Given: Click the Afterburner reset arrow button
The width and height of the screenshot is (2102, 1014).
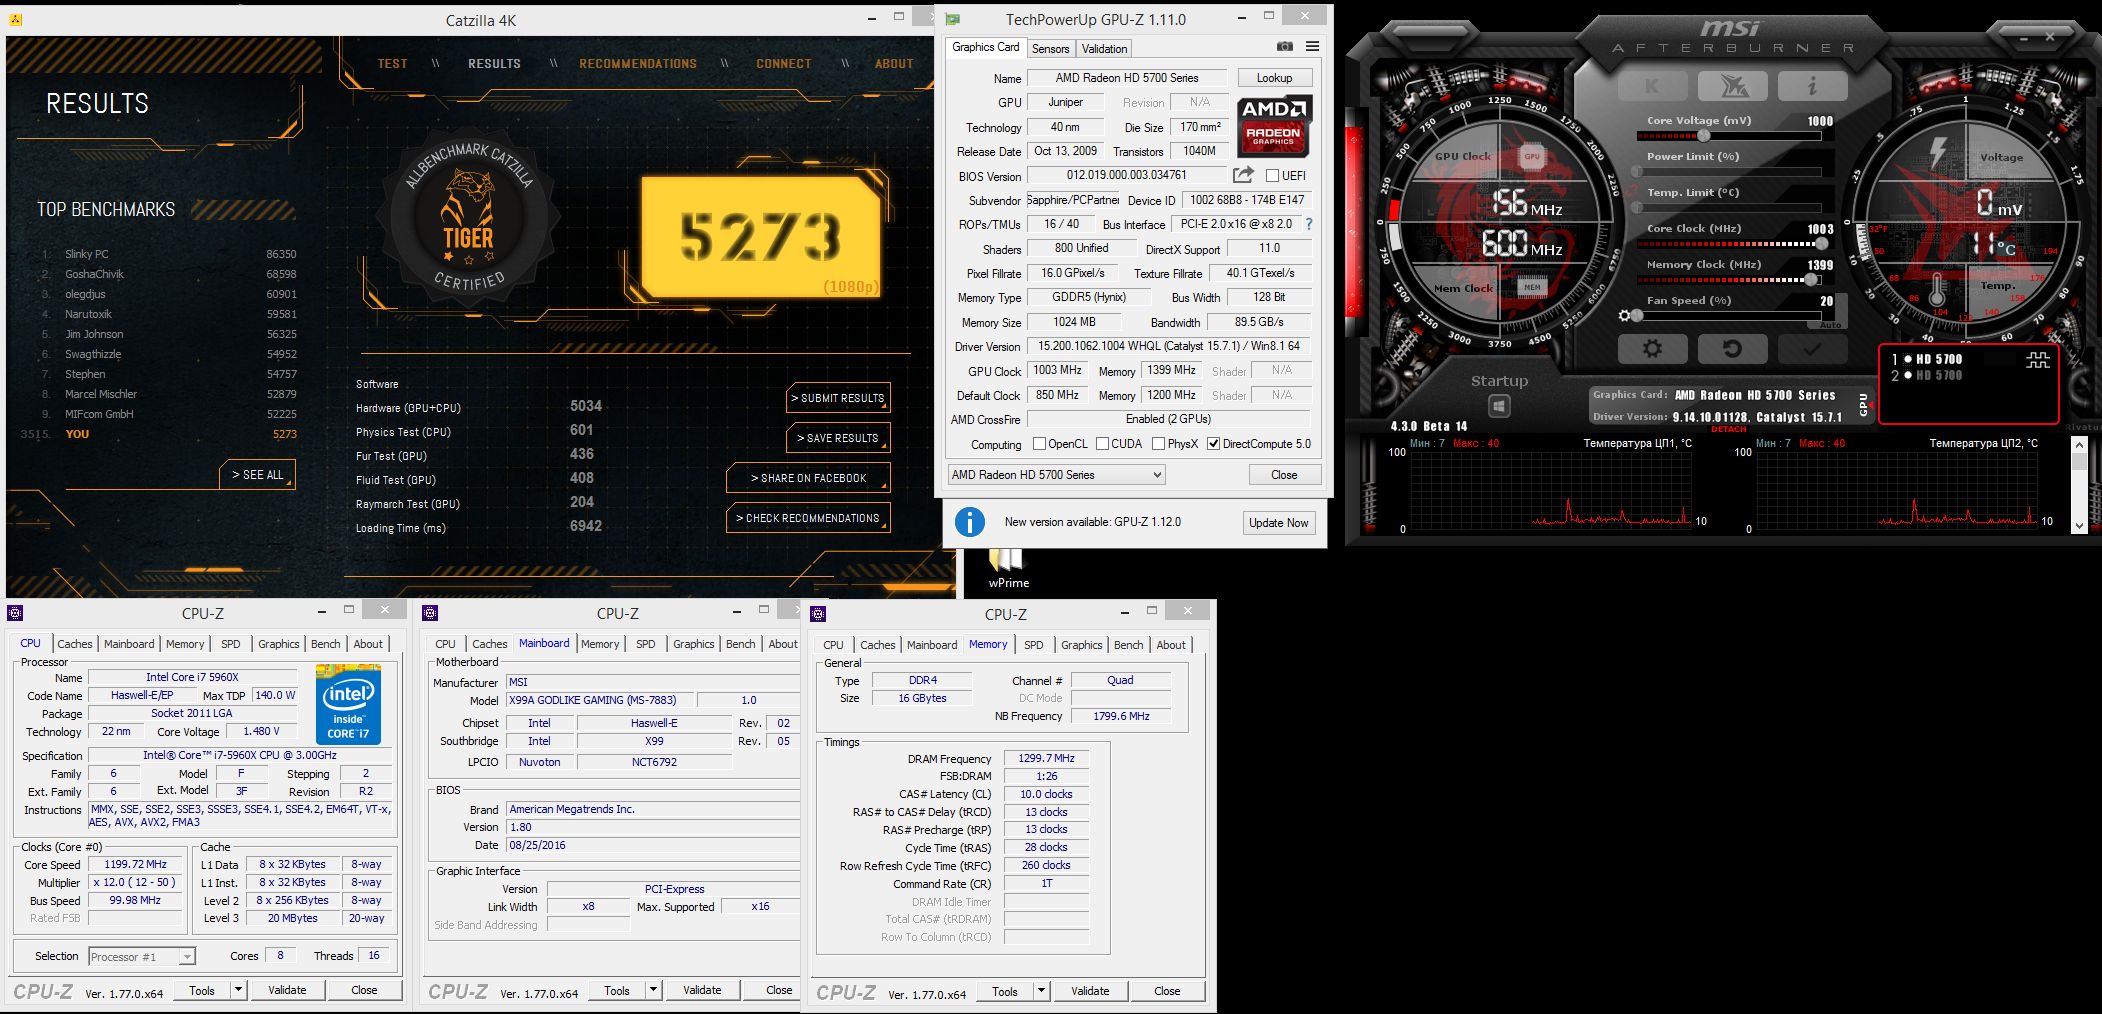Looking at the screenshot, I should 1732,348.
